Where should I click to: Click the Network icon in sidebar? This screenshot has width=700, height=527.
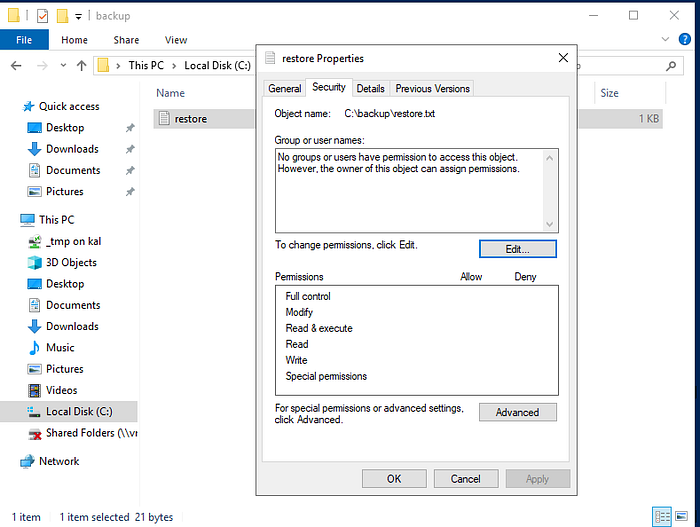click(27, 461)
